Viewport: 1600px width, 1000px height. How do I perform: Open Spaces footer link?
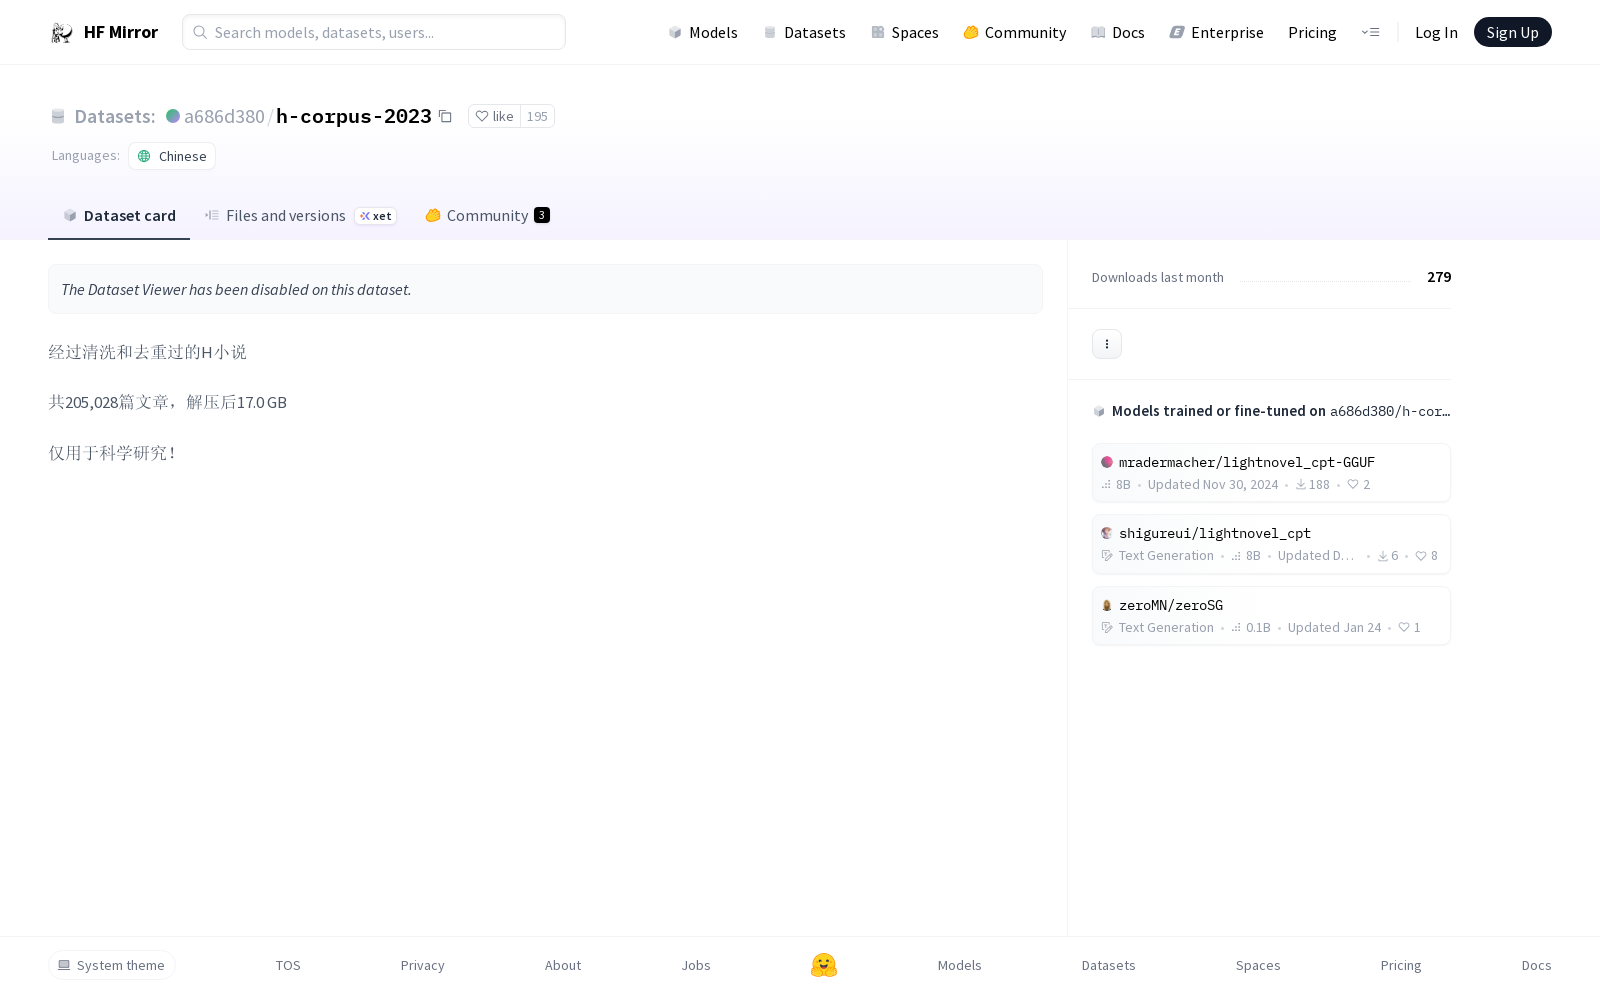click(1258, 965)
